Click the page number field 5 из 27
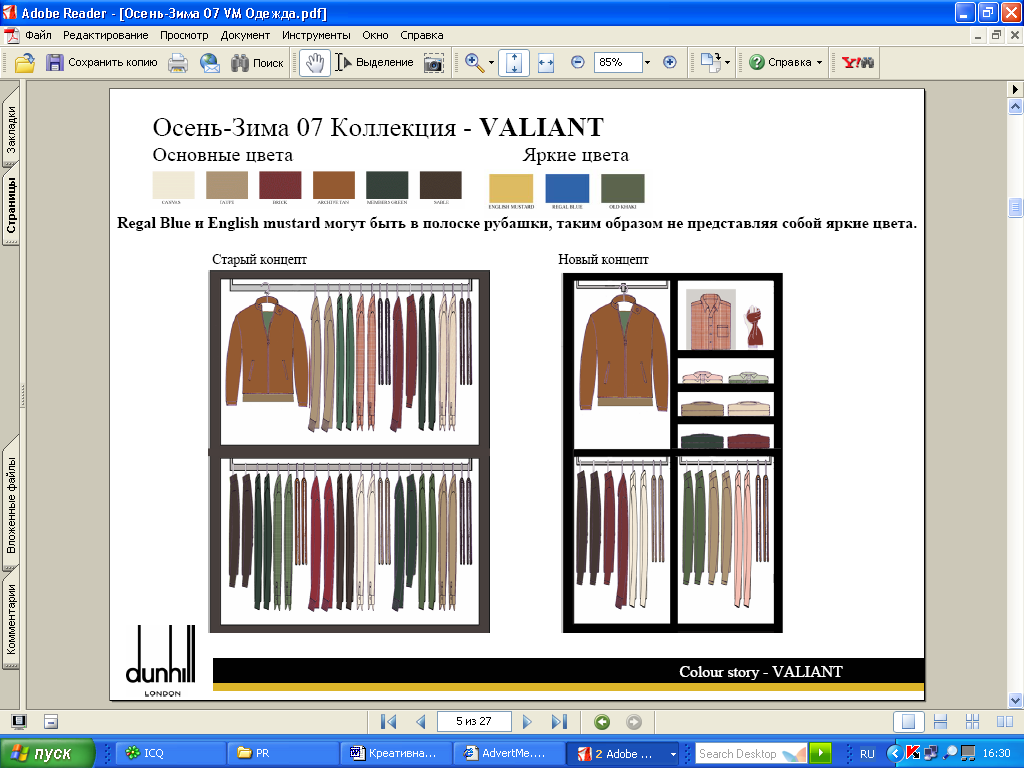 (x=474, y=722)
